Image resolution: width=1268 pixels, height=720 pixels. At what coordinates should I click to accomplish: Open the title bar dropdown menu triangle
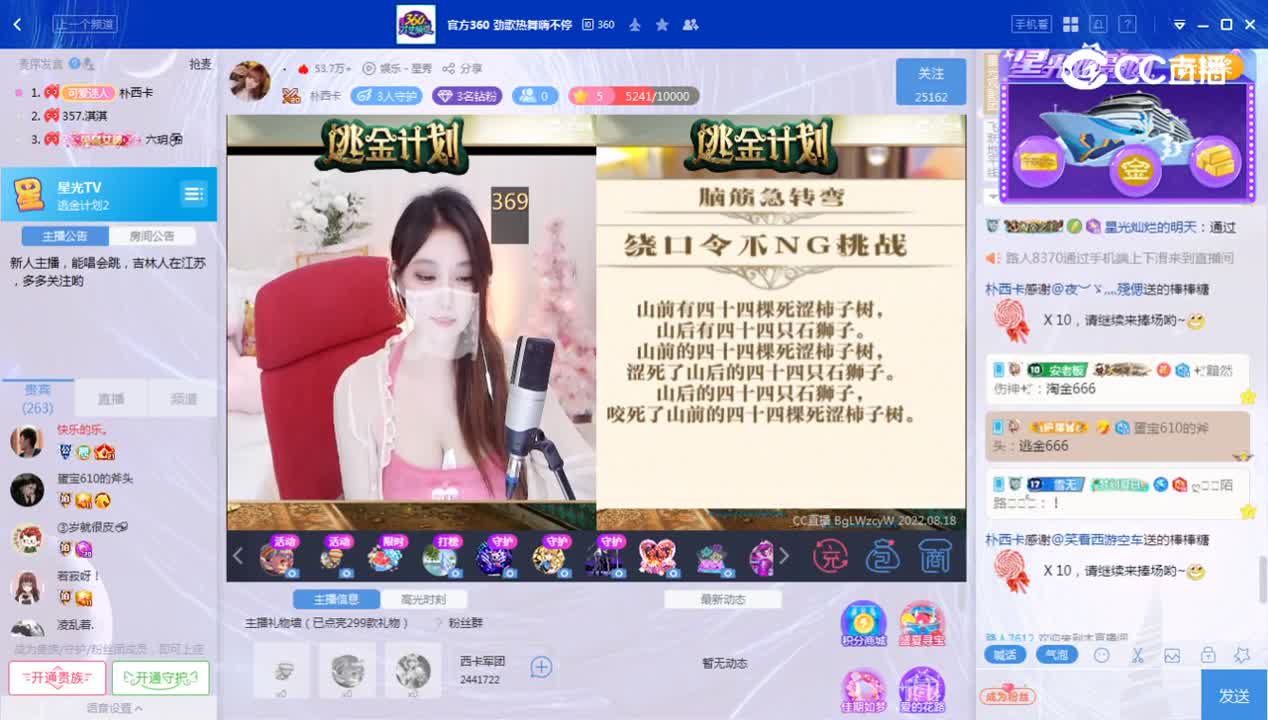(x=1179, y=25)
